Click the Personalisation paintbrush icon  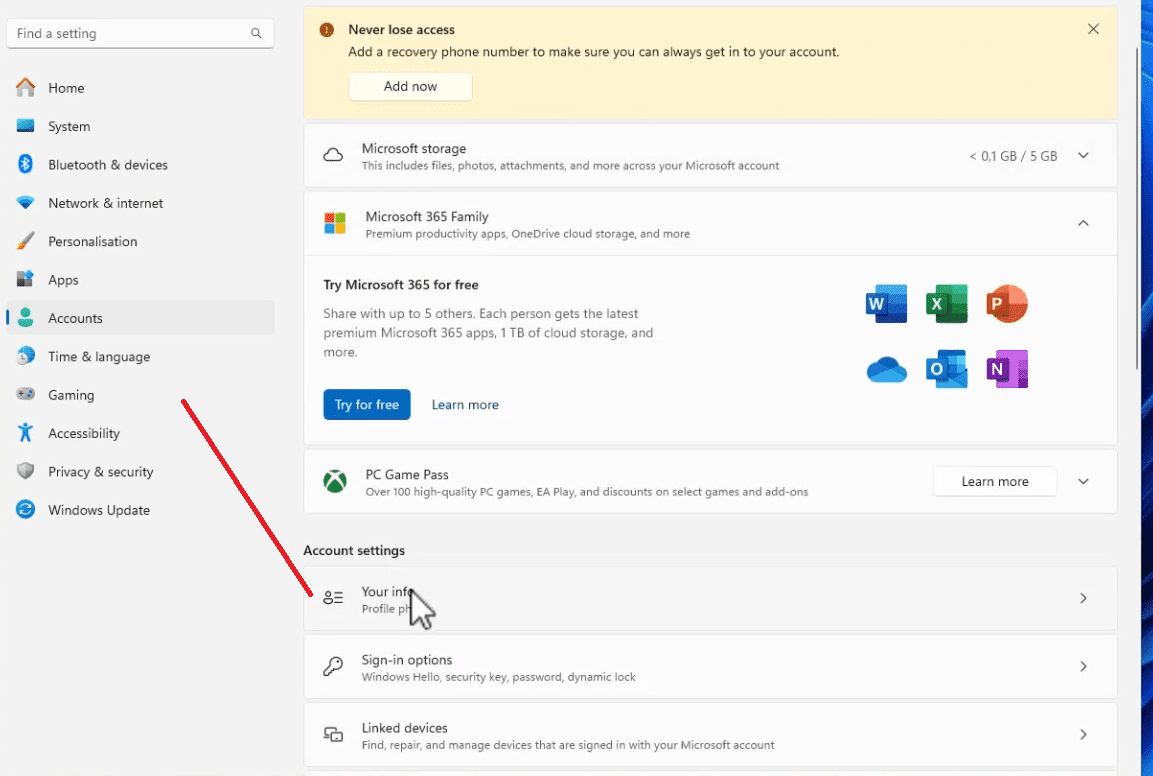[25, 241]
